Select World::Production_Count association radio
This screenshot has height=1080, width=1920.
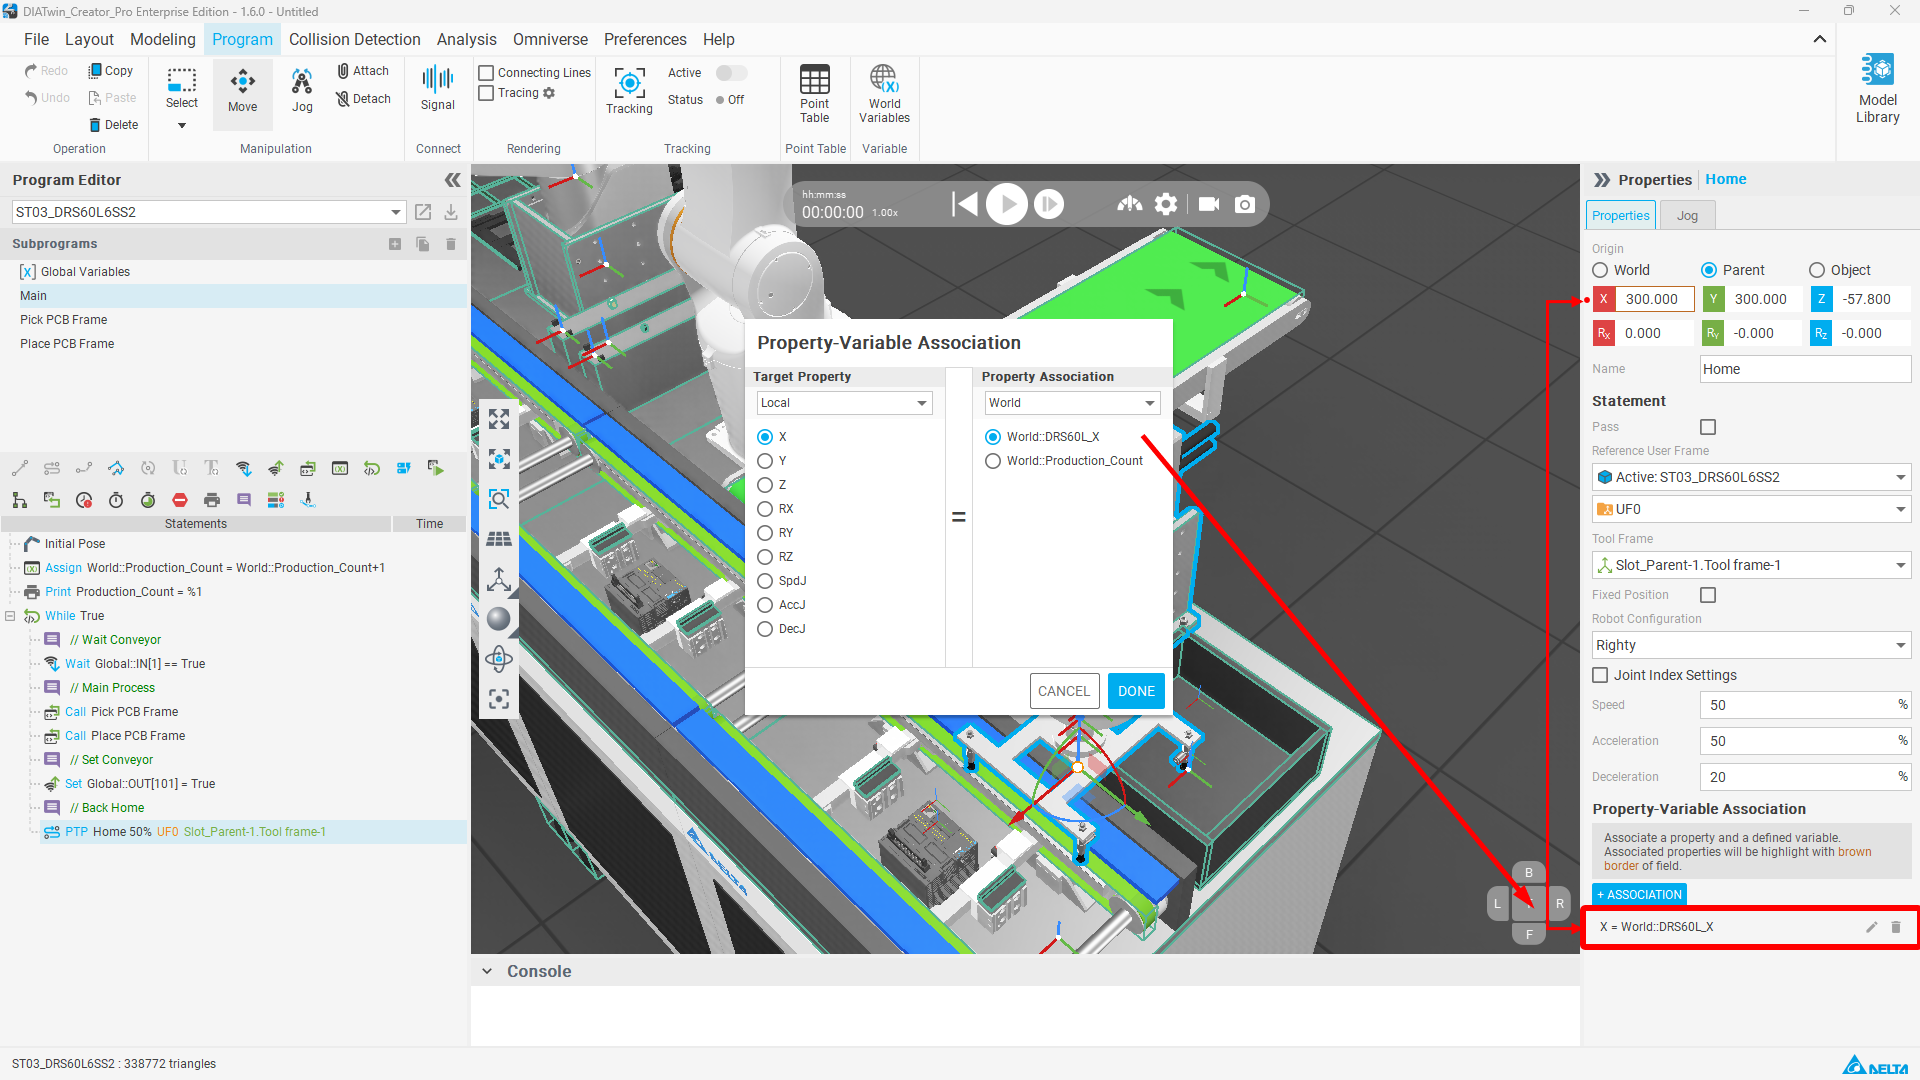[x=993, y=461]
